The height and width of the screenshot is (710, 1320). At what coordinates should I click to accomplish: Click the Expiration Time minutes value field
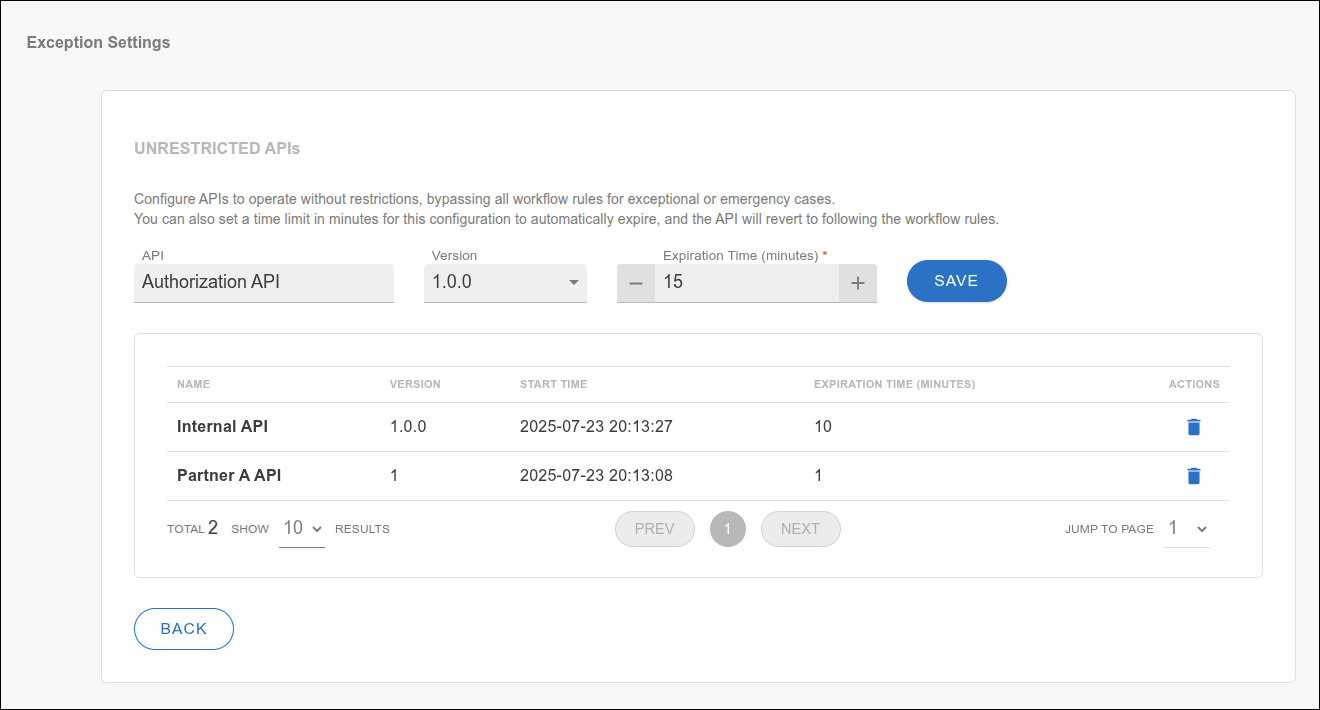(x=746, y=282)
